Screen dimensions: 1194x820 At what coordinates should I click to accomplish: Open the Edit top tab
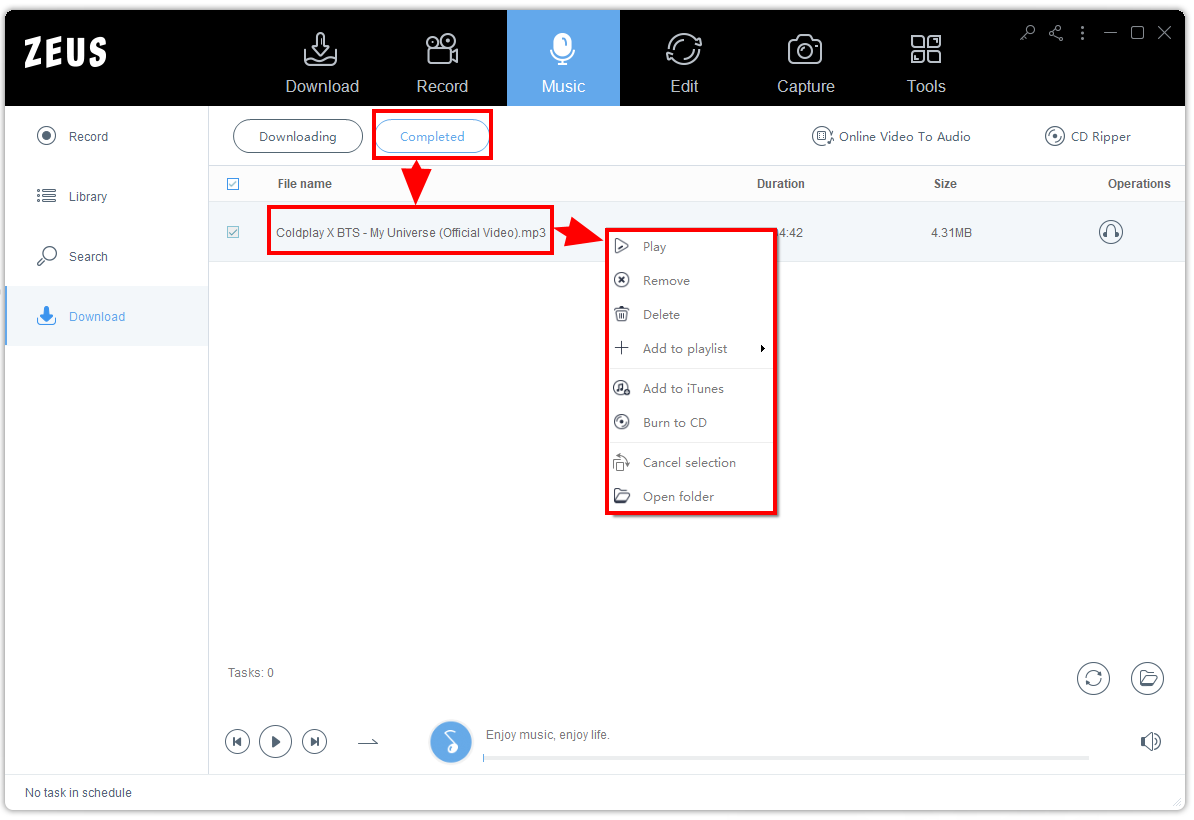(x=684, y=63)
